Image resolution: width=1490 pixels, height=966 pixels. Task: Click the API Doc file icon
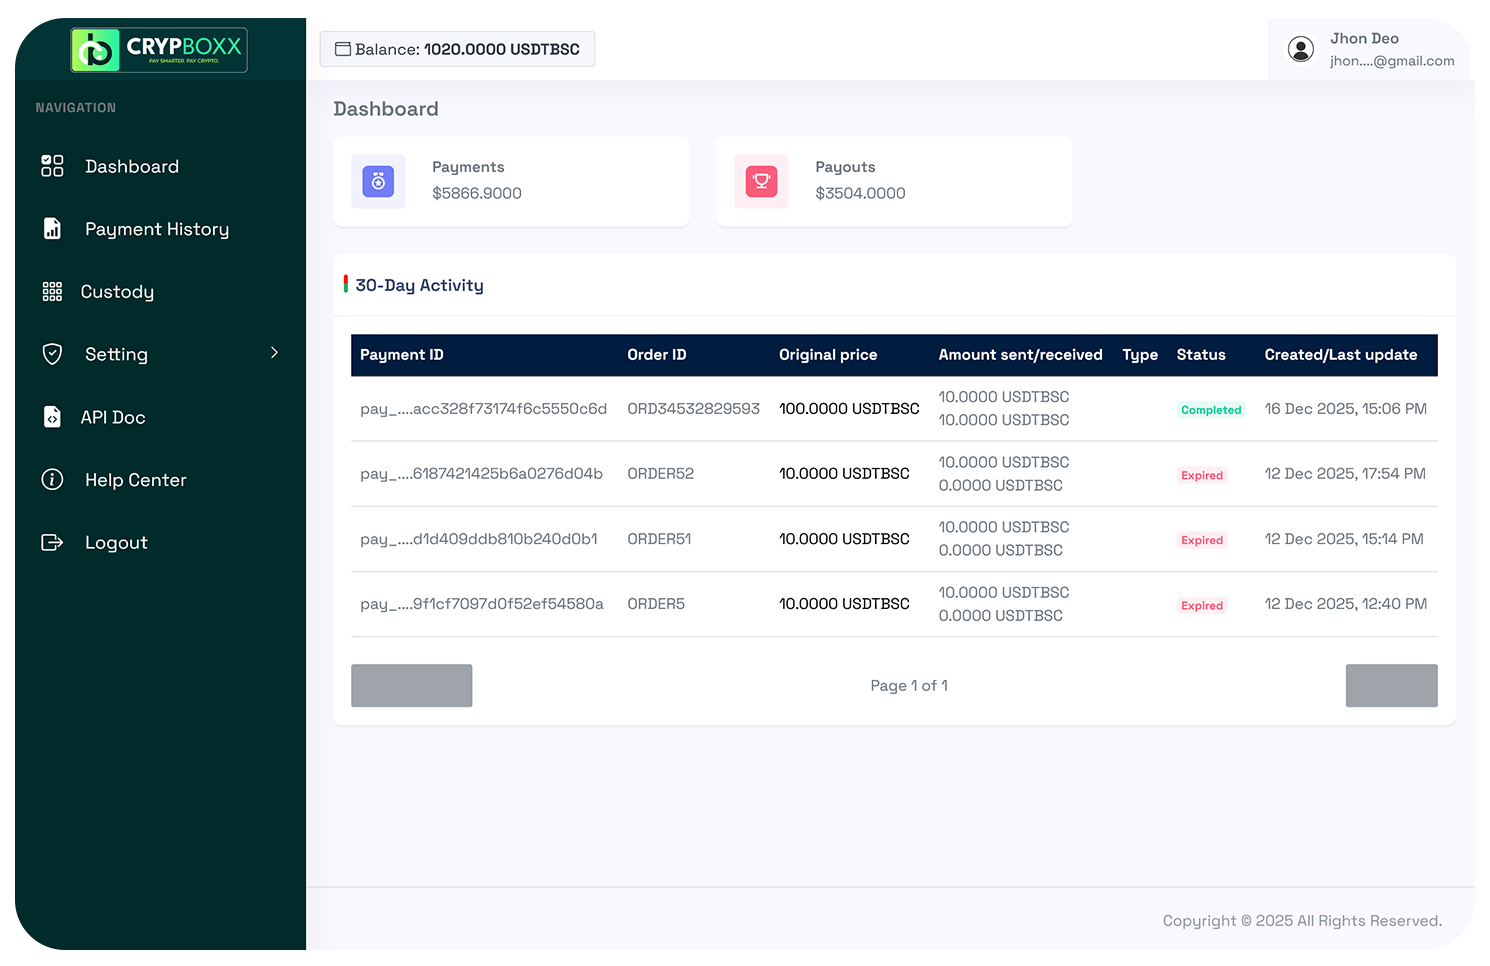pyautogui.click(x=52, y=417)
